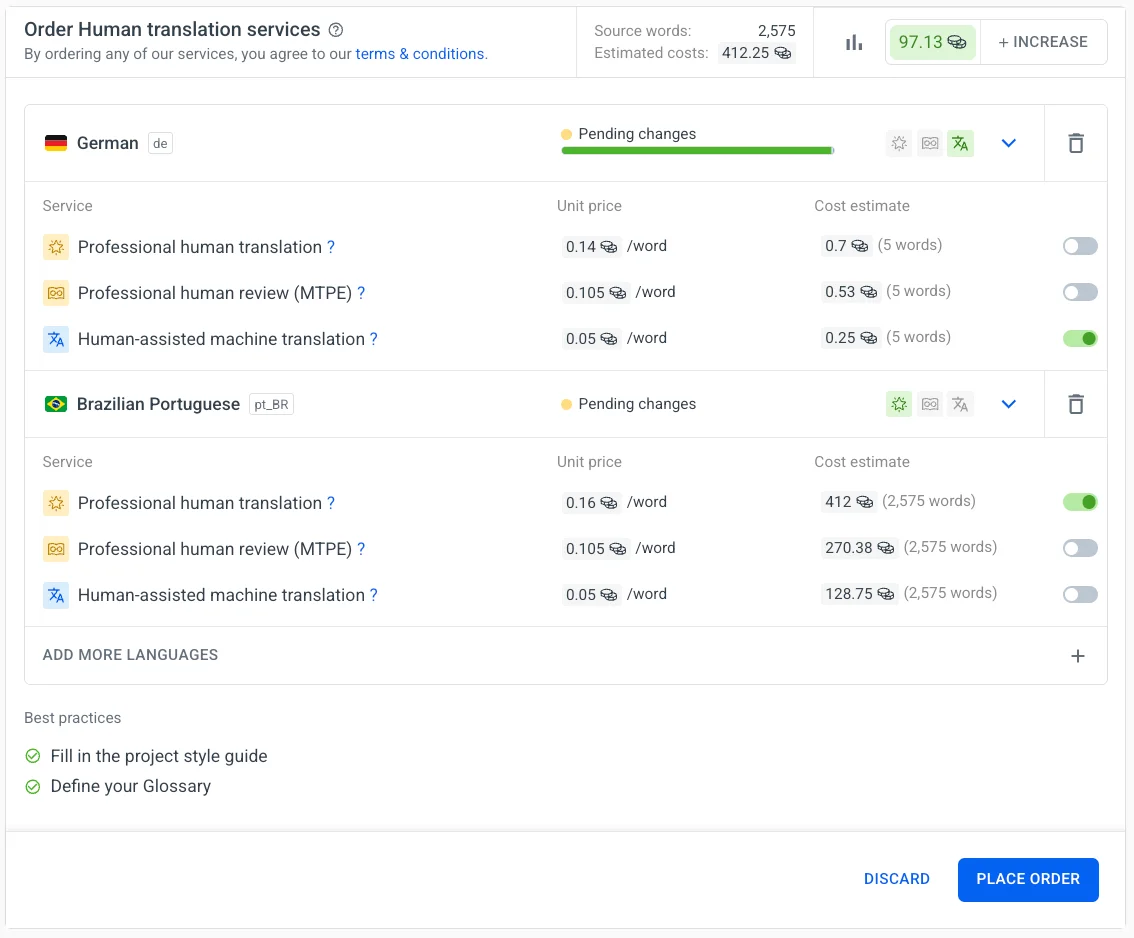Disable German Human-assisted machine translation toggle
The height and width of the screenshot is (938, 1134).
tap(1080, 338)
